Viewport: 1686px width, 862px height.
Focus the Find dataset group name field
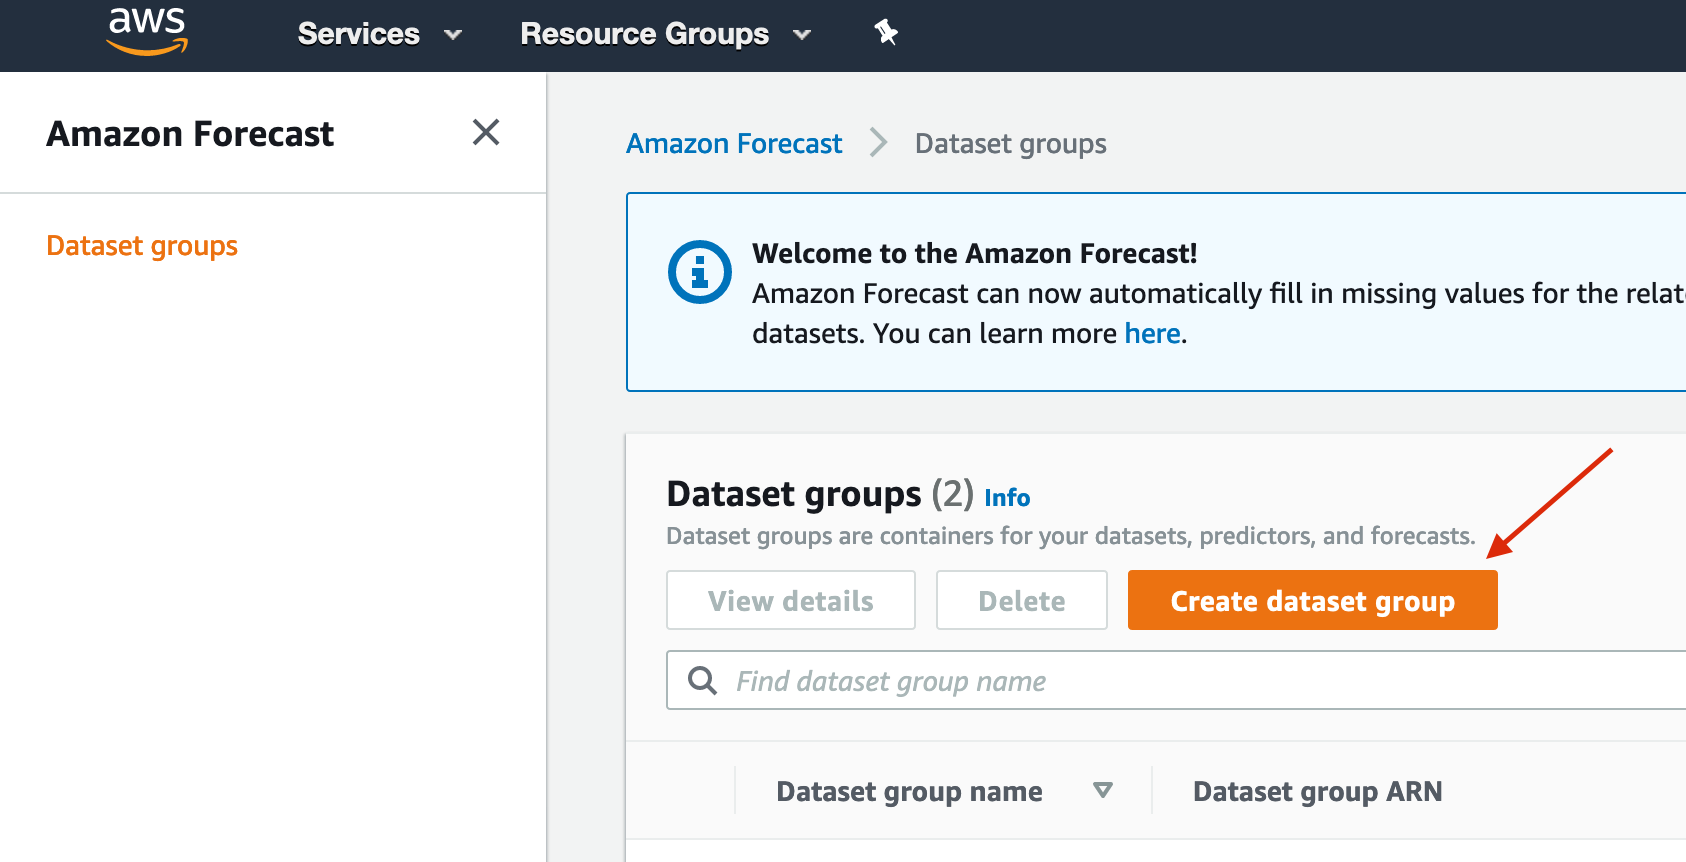coord(1176,680)
